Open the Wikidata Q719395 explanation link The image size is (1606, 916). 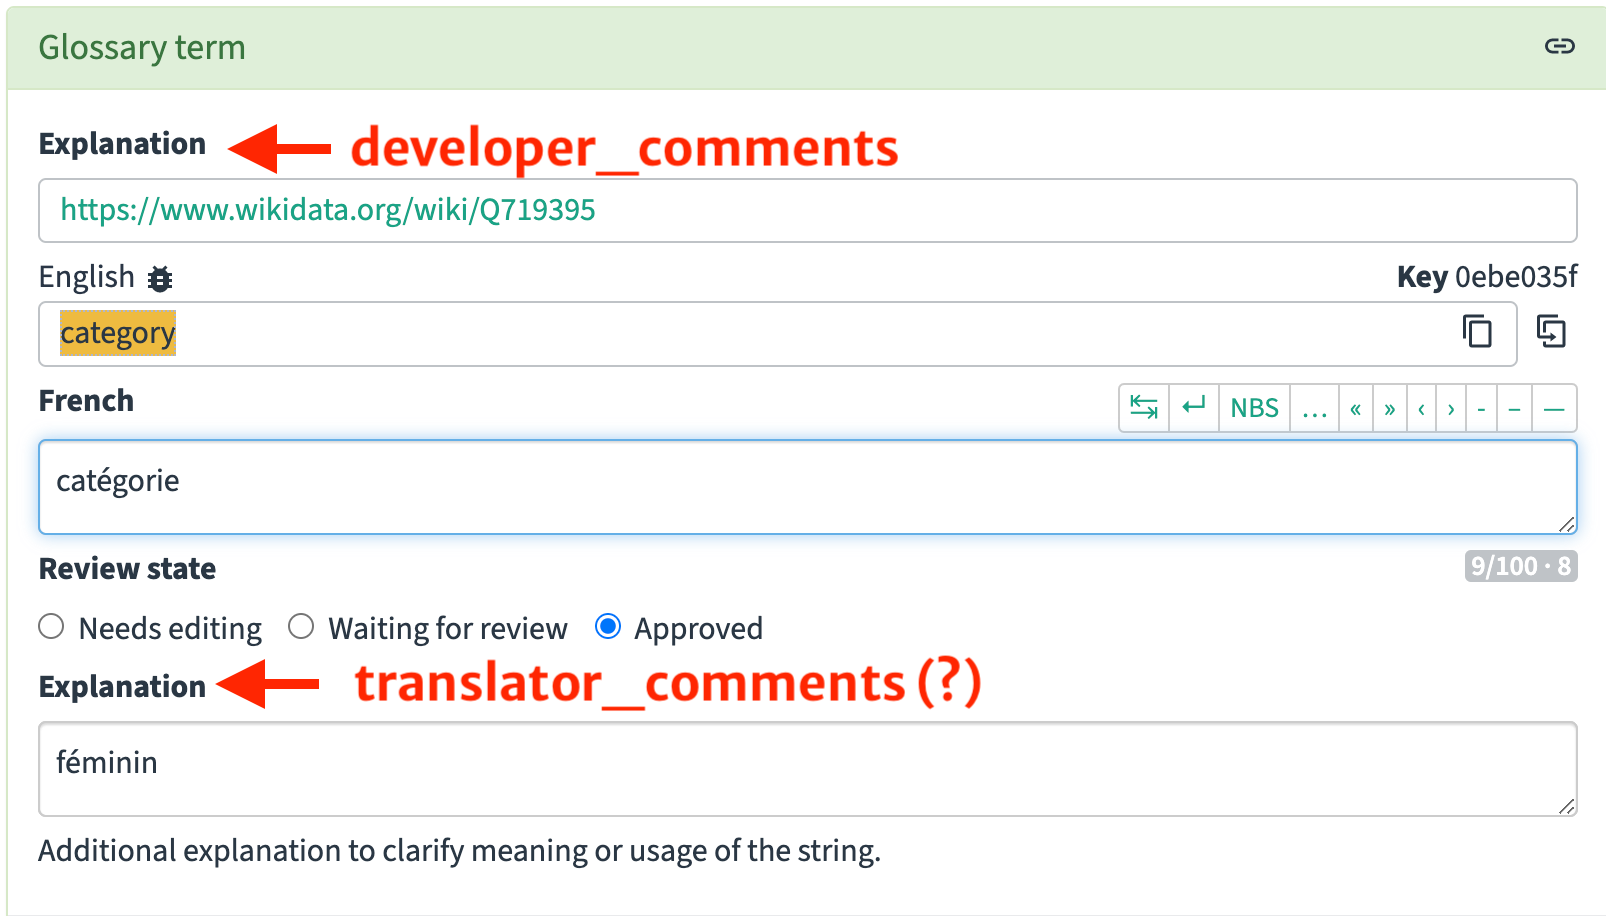pos(326,210)
